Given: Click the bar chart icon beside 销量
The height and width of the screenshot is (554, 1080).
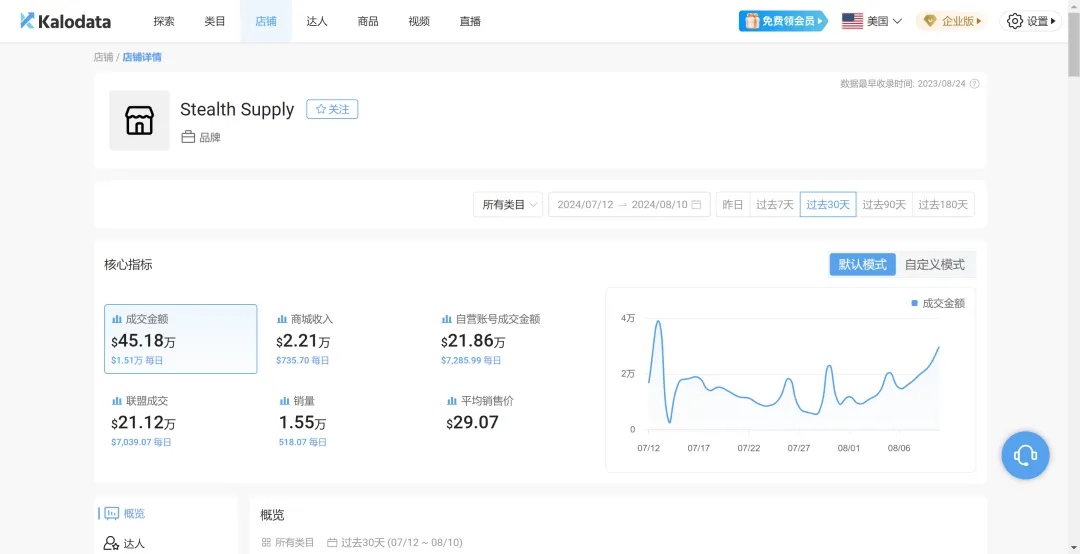Looking at the screenshot, I should [284, 401].
